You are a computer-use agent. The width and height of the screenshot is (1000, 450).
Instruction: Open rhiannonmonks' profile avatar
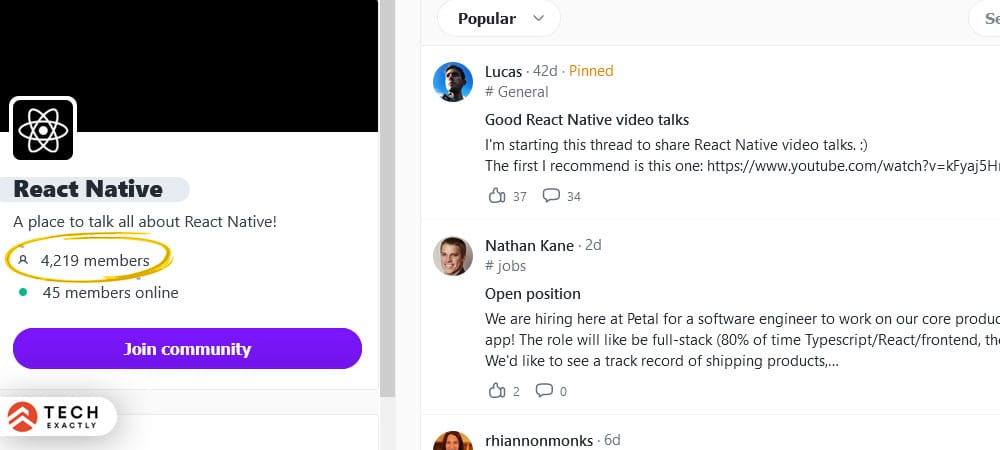(453, 441)
